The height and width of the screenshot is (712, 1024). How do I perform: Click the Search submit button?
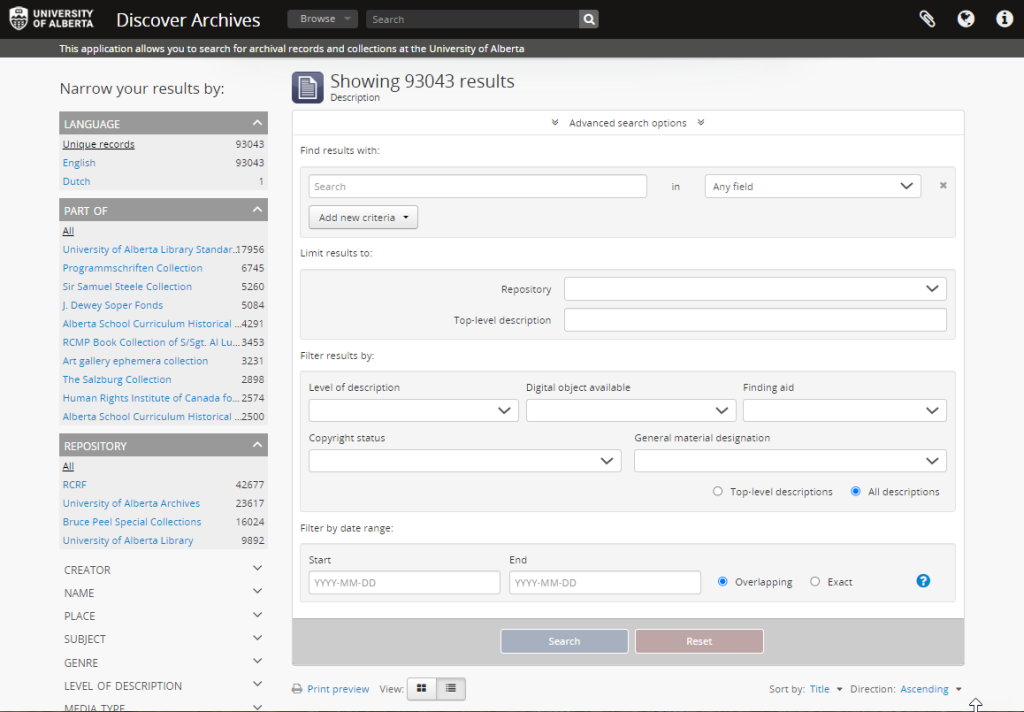[564, 641]
